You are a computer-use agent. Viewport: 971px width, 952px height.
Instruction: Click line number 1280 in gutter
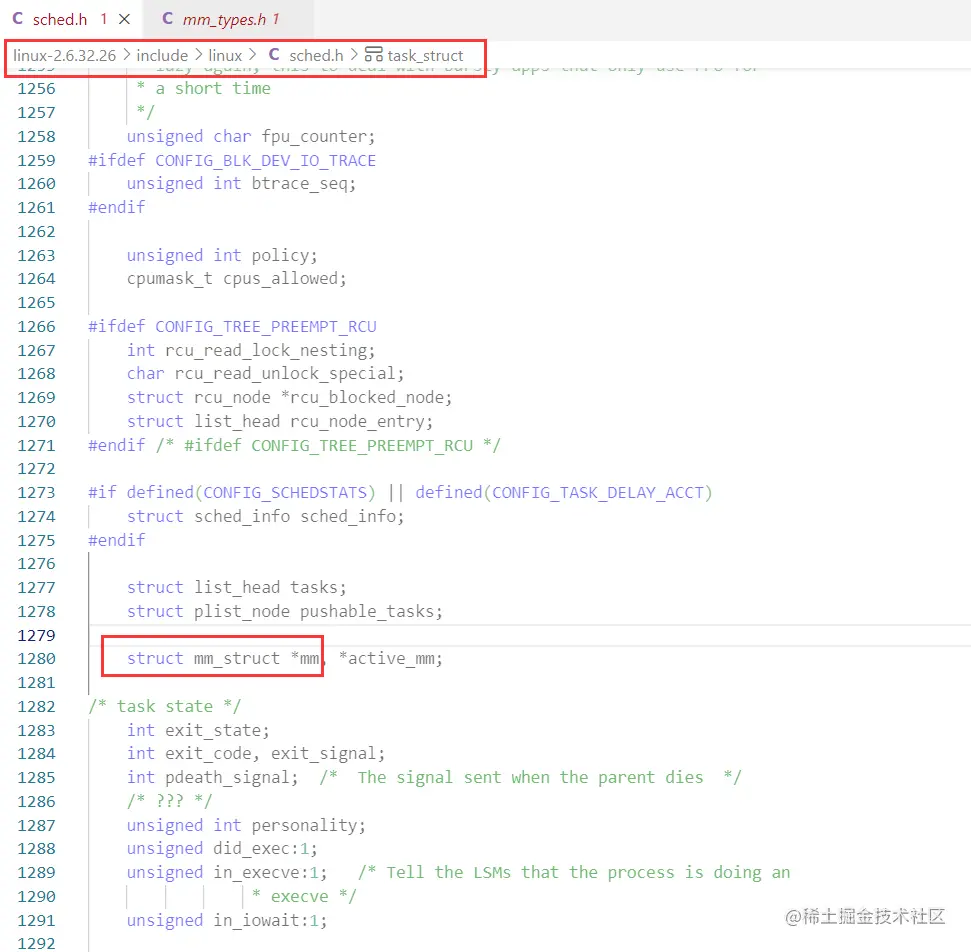(x=36, y=658)
